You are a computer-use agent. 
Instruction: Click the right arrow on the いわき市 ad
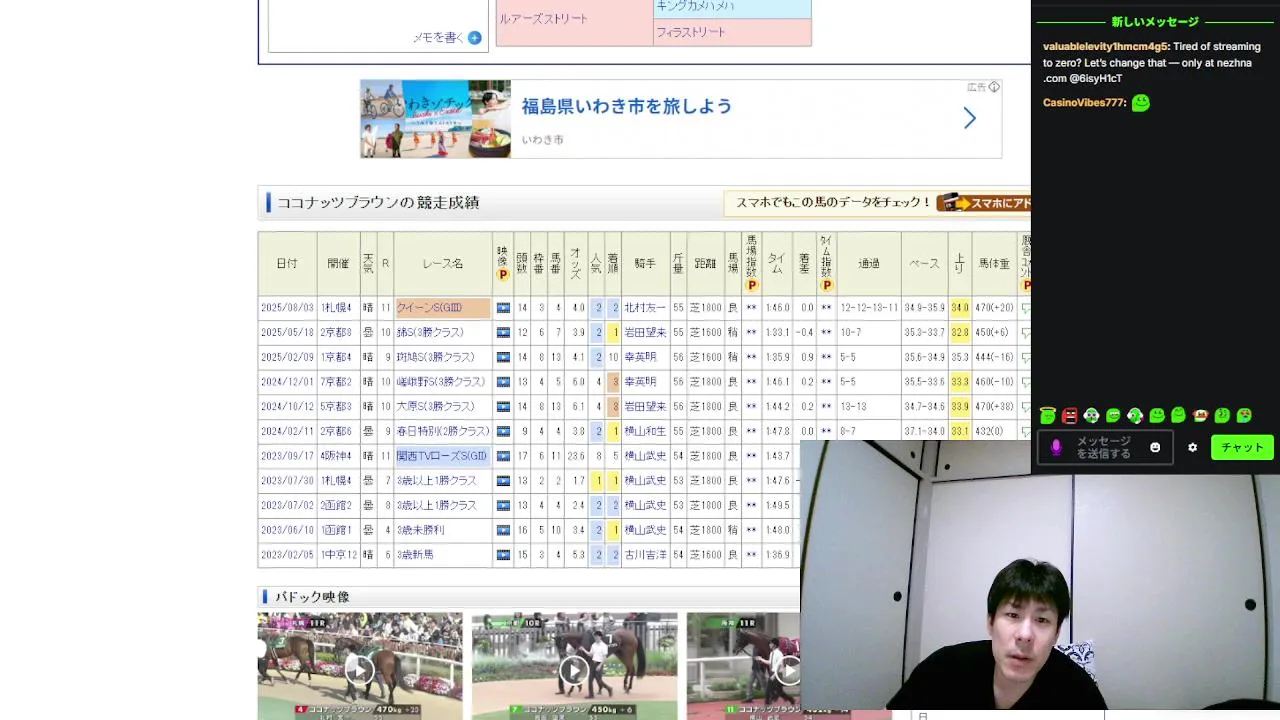pyautogui.click(x=969, y=119)
